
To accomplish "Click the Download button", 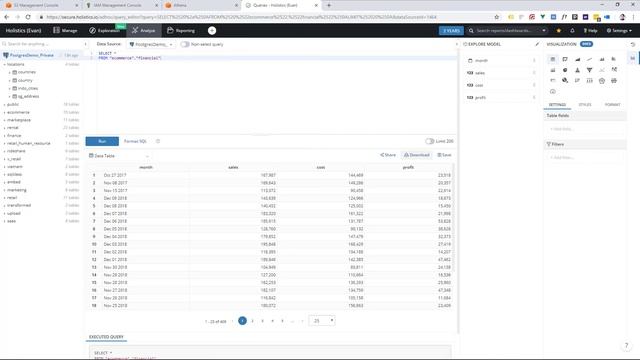I will coord(417,155).
